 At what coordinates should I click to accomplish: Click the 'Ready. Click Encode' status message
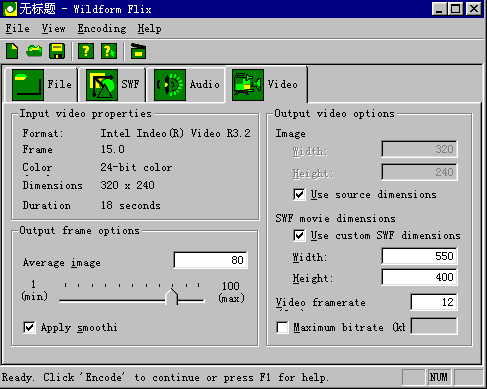(165, 377)
